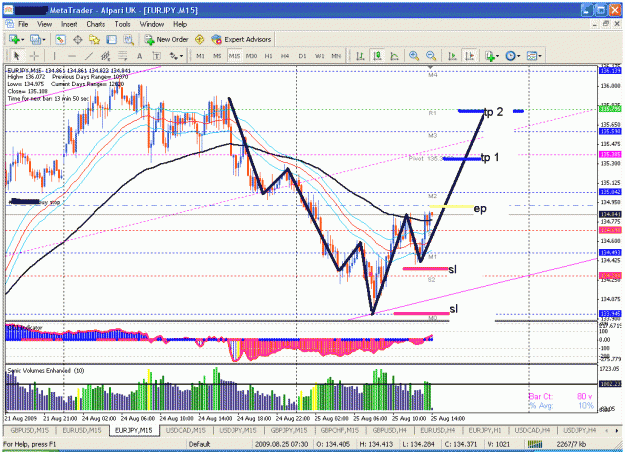Expand the New Chart dropdown arrow

click(x=23, y=39)
